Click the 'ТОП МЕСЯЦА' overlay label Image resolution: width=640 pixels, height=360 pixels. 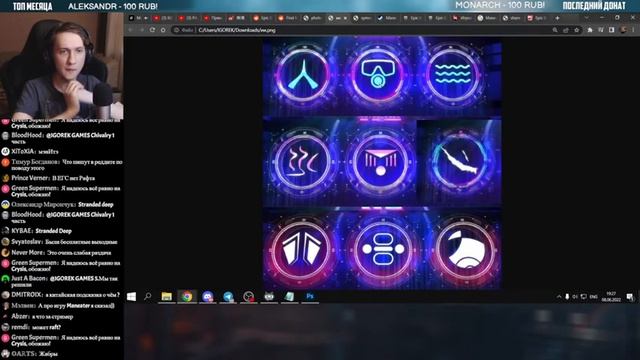(x=33, y=7)
